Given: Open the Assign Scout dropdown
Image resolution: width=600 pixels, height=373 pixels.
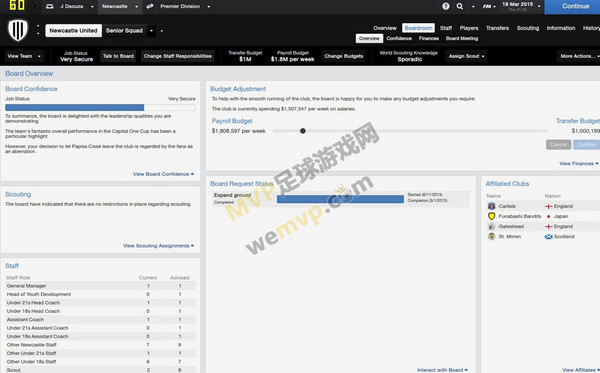Looking at the screenshot, I should (x=466, y=56).
